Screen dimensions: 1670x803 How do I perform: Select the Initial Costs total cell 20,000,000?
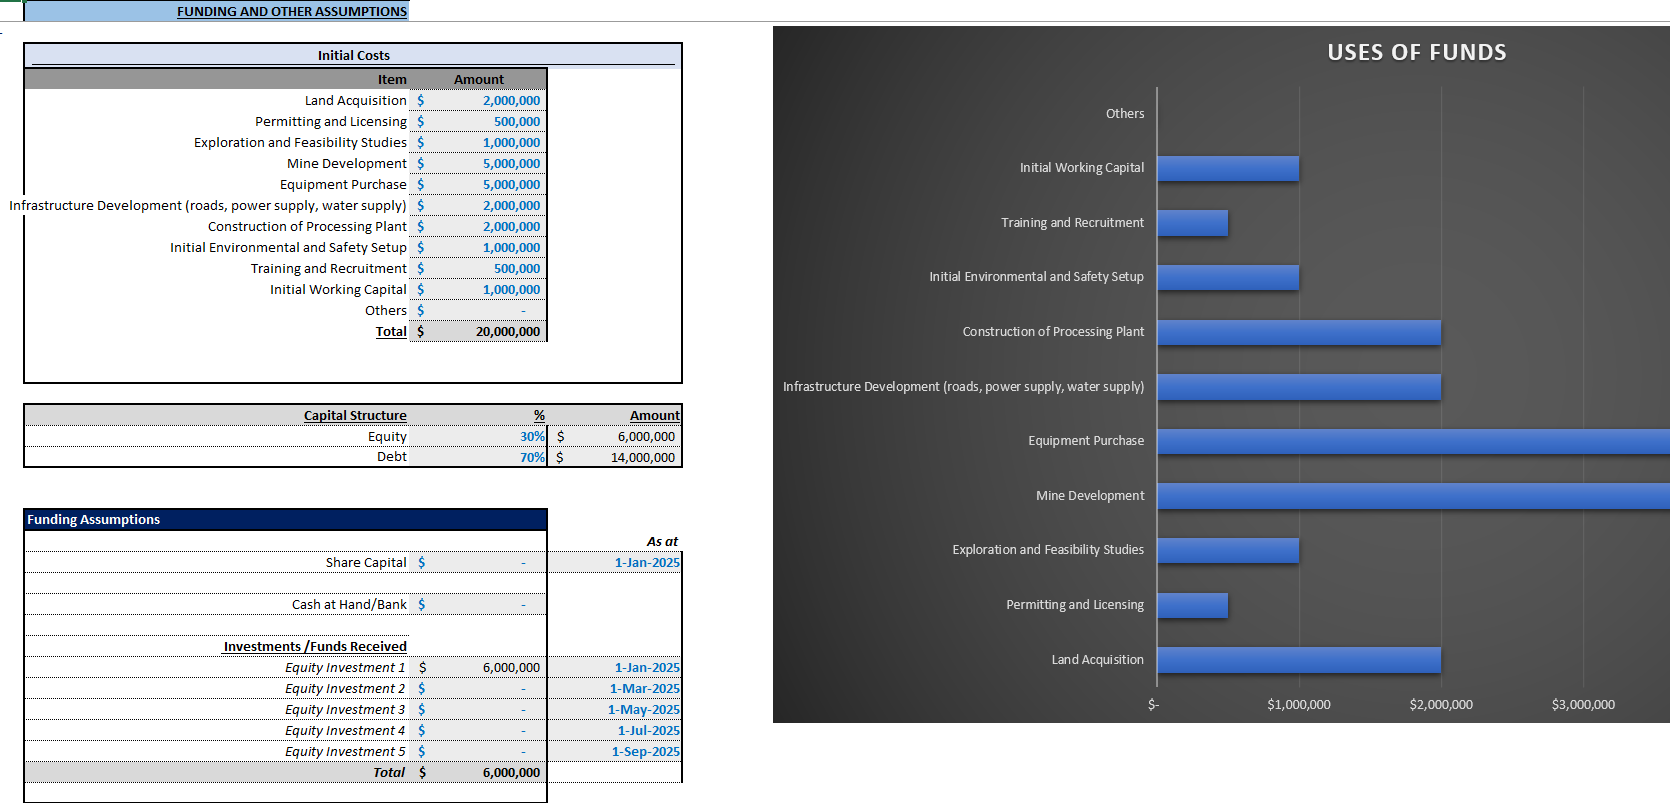[x=478, y=331]
